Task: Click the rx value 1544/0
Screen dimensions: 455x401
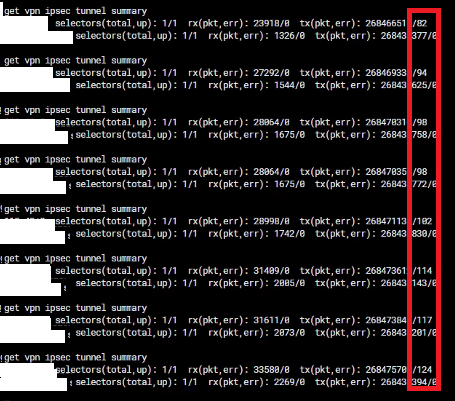Action: click(289, 85)
